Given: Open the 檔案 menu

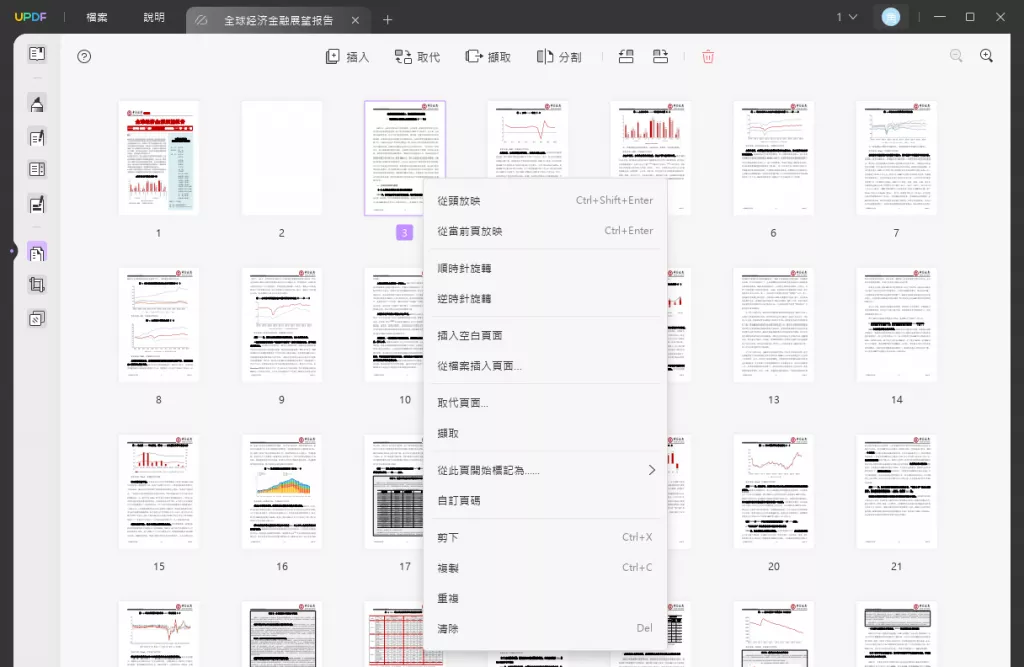Looking at the screenshot, I should pyautogui.click(x=97, y=17).
